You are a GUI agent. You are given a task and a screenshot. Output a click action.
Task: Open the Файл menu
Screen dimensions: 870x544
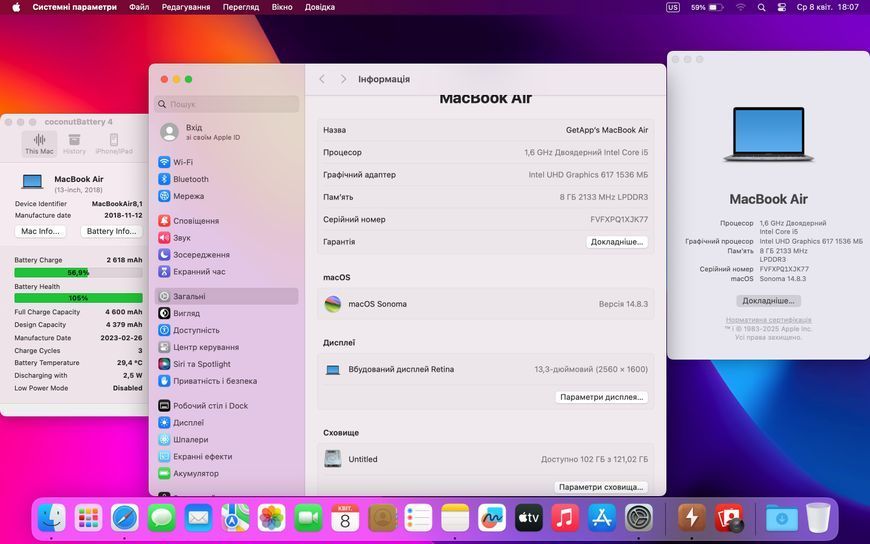[x=139, y=7]
